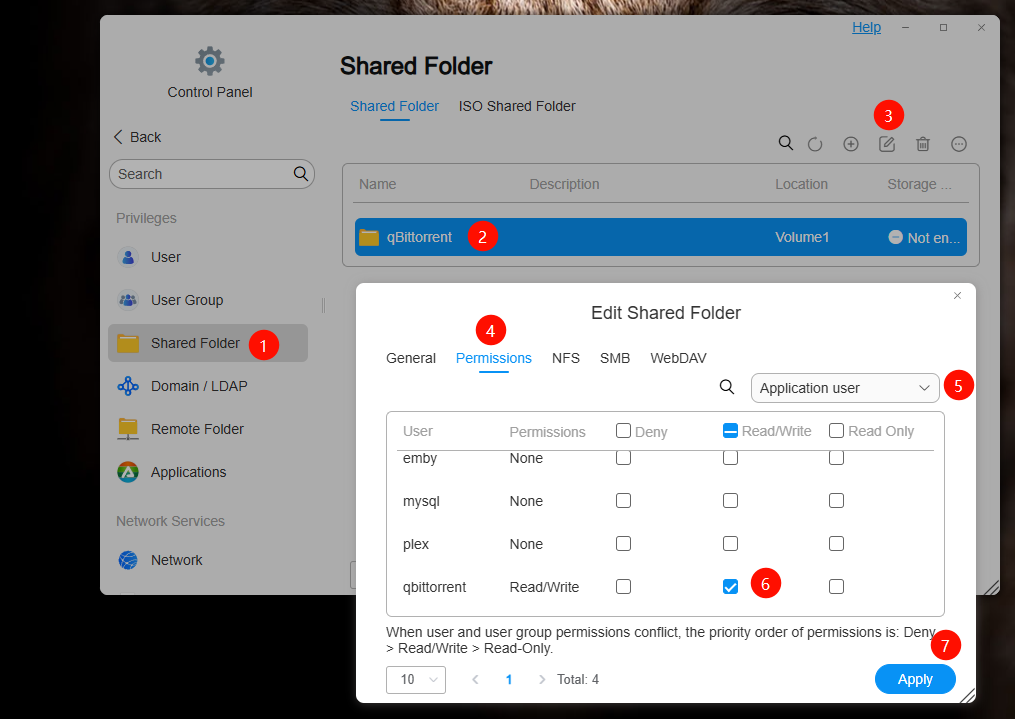The width and height of the screenshot is (1015, 719).
Task: Check Read Only for mysql user
Action: click(x=836, y=500)
